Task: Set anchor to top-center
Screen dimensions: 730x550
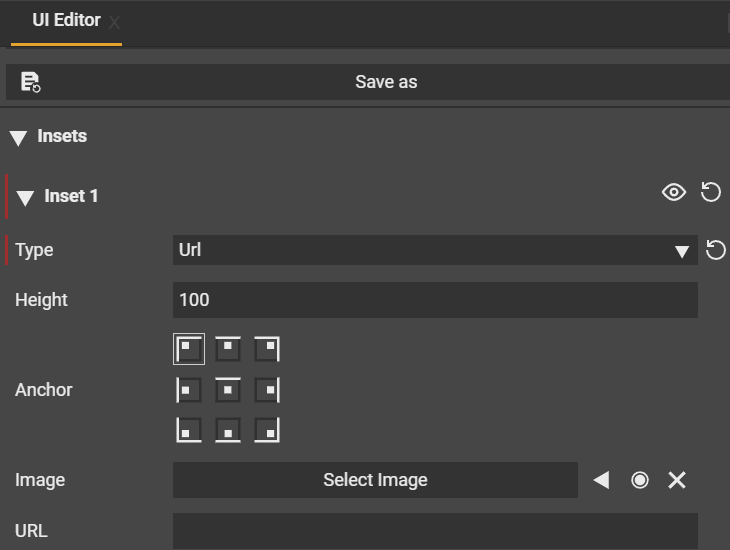Action: [229, 349]
